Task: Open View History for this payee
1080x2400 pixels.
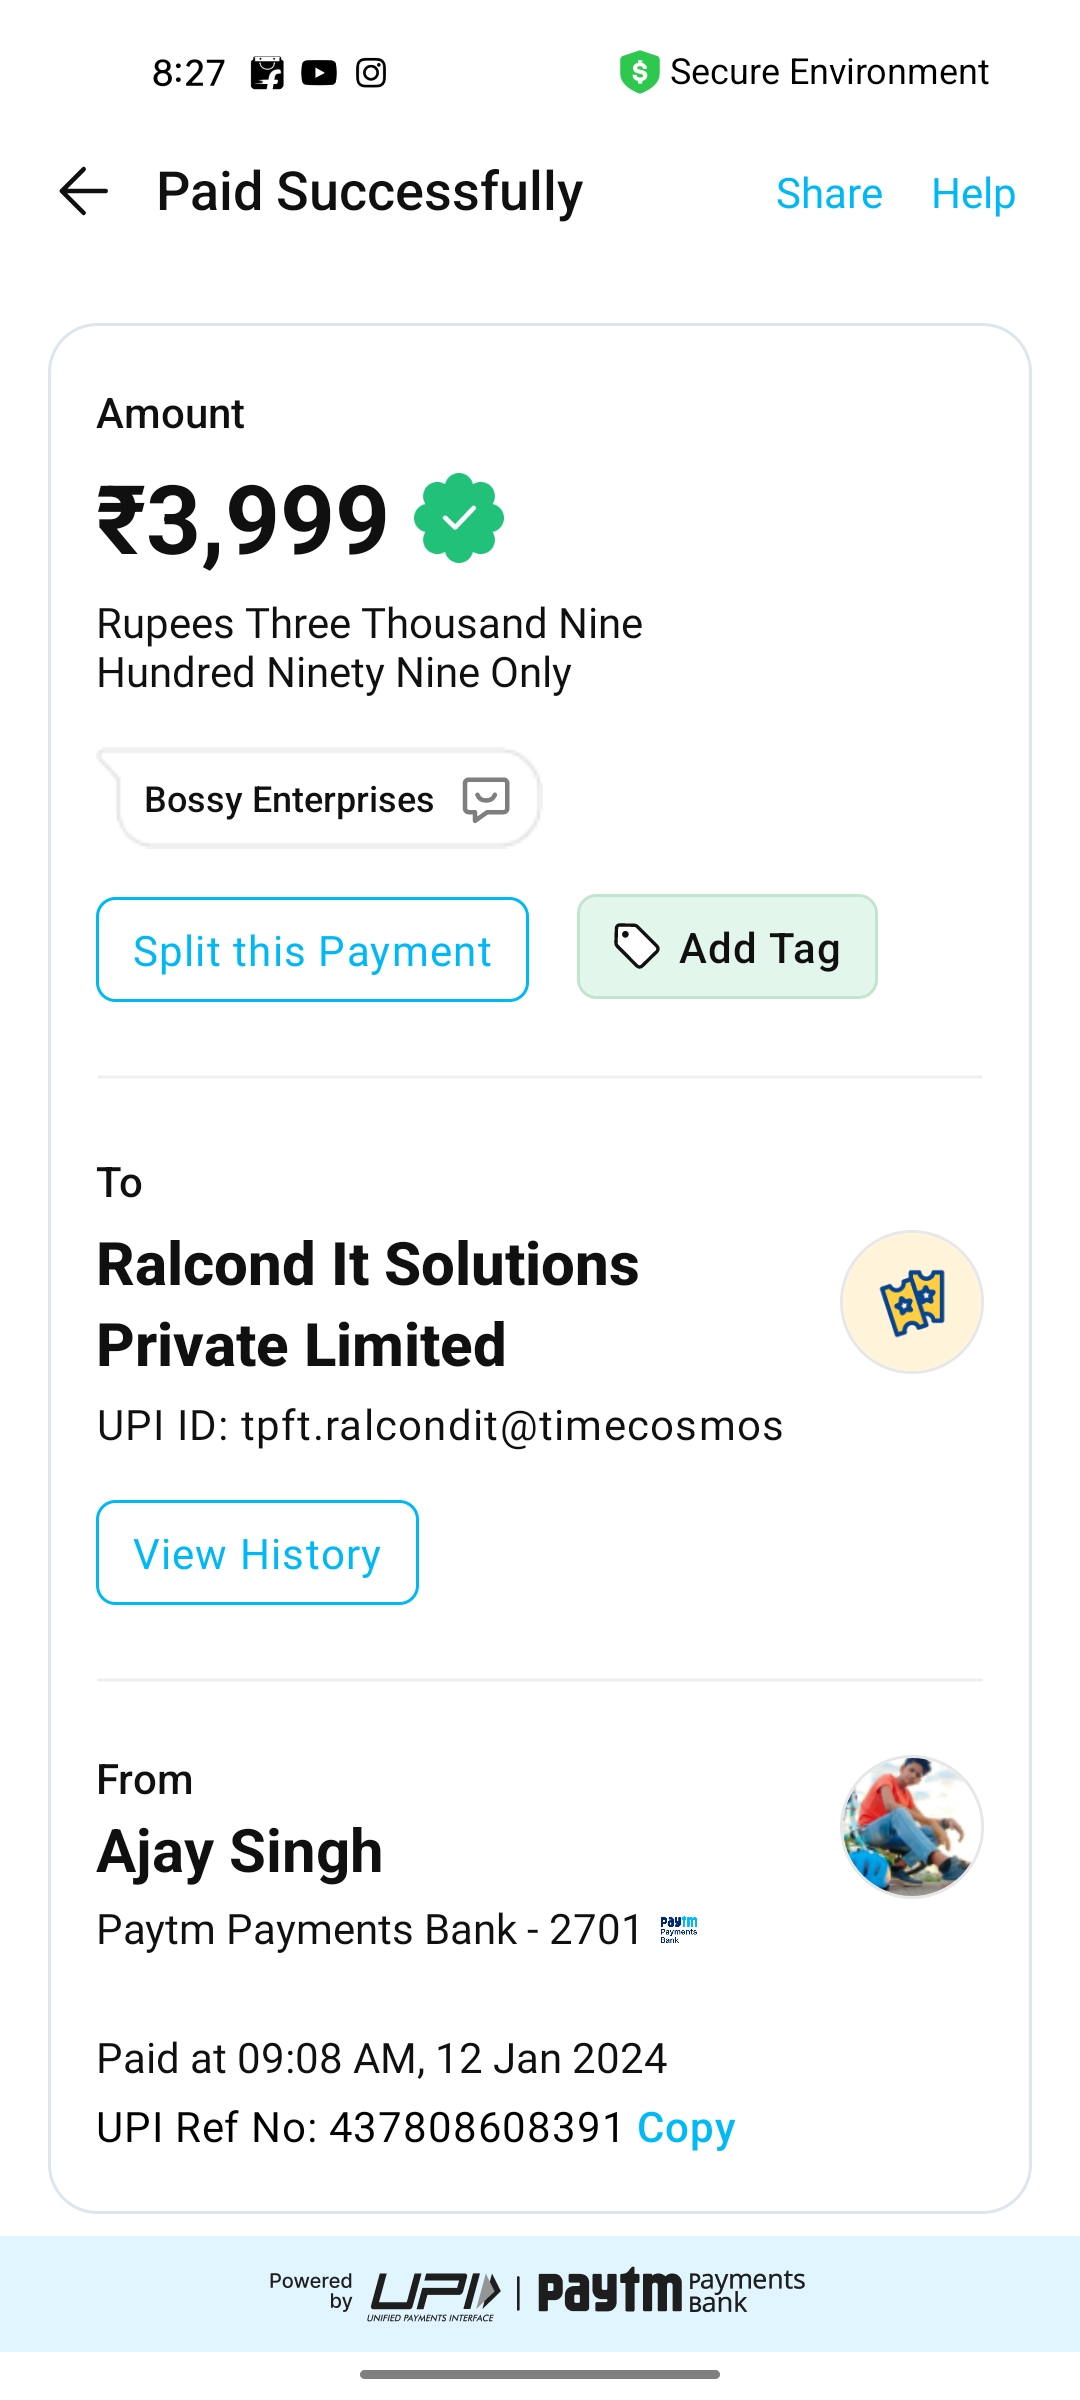Action: [x=257, y=1553]
